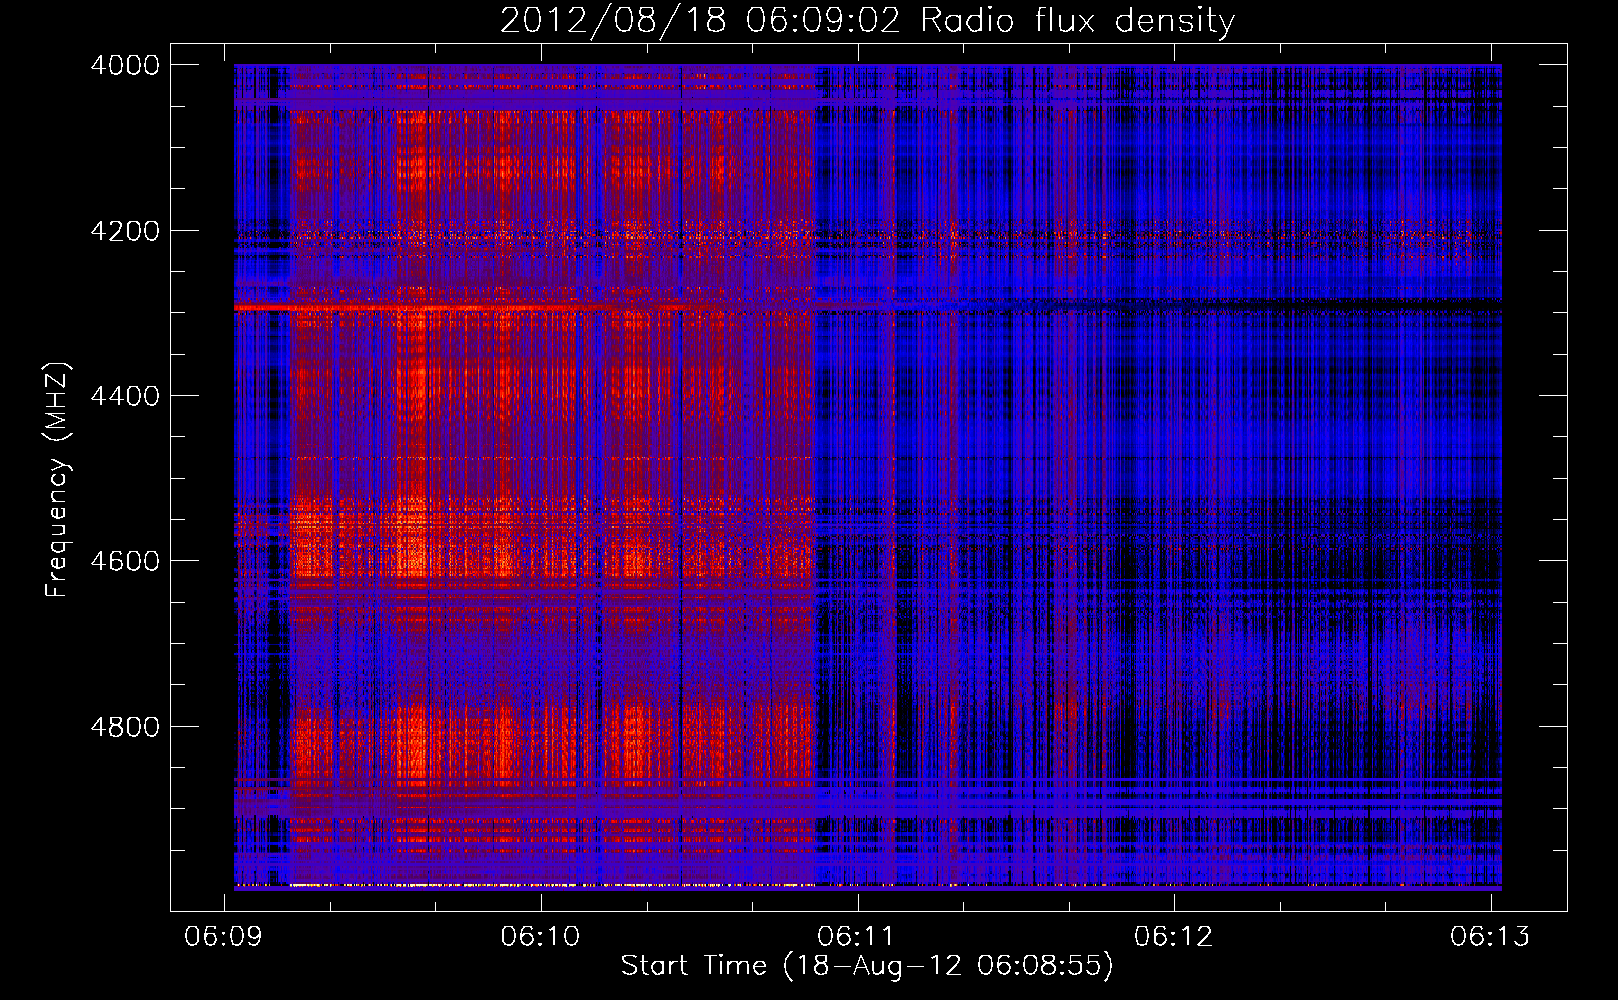Click the 4800 frequency tick label

tap(125, 727)
